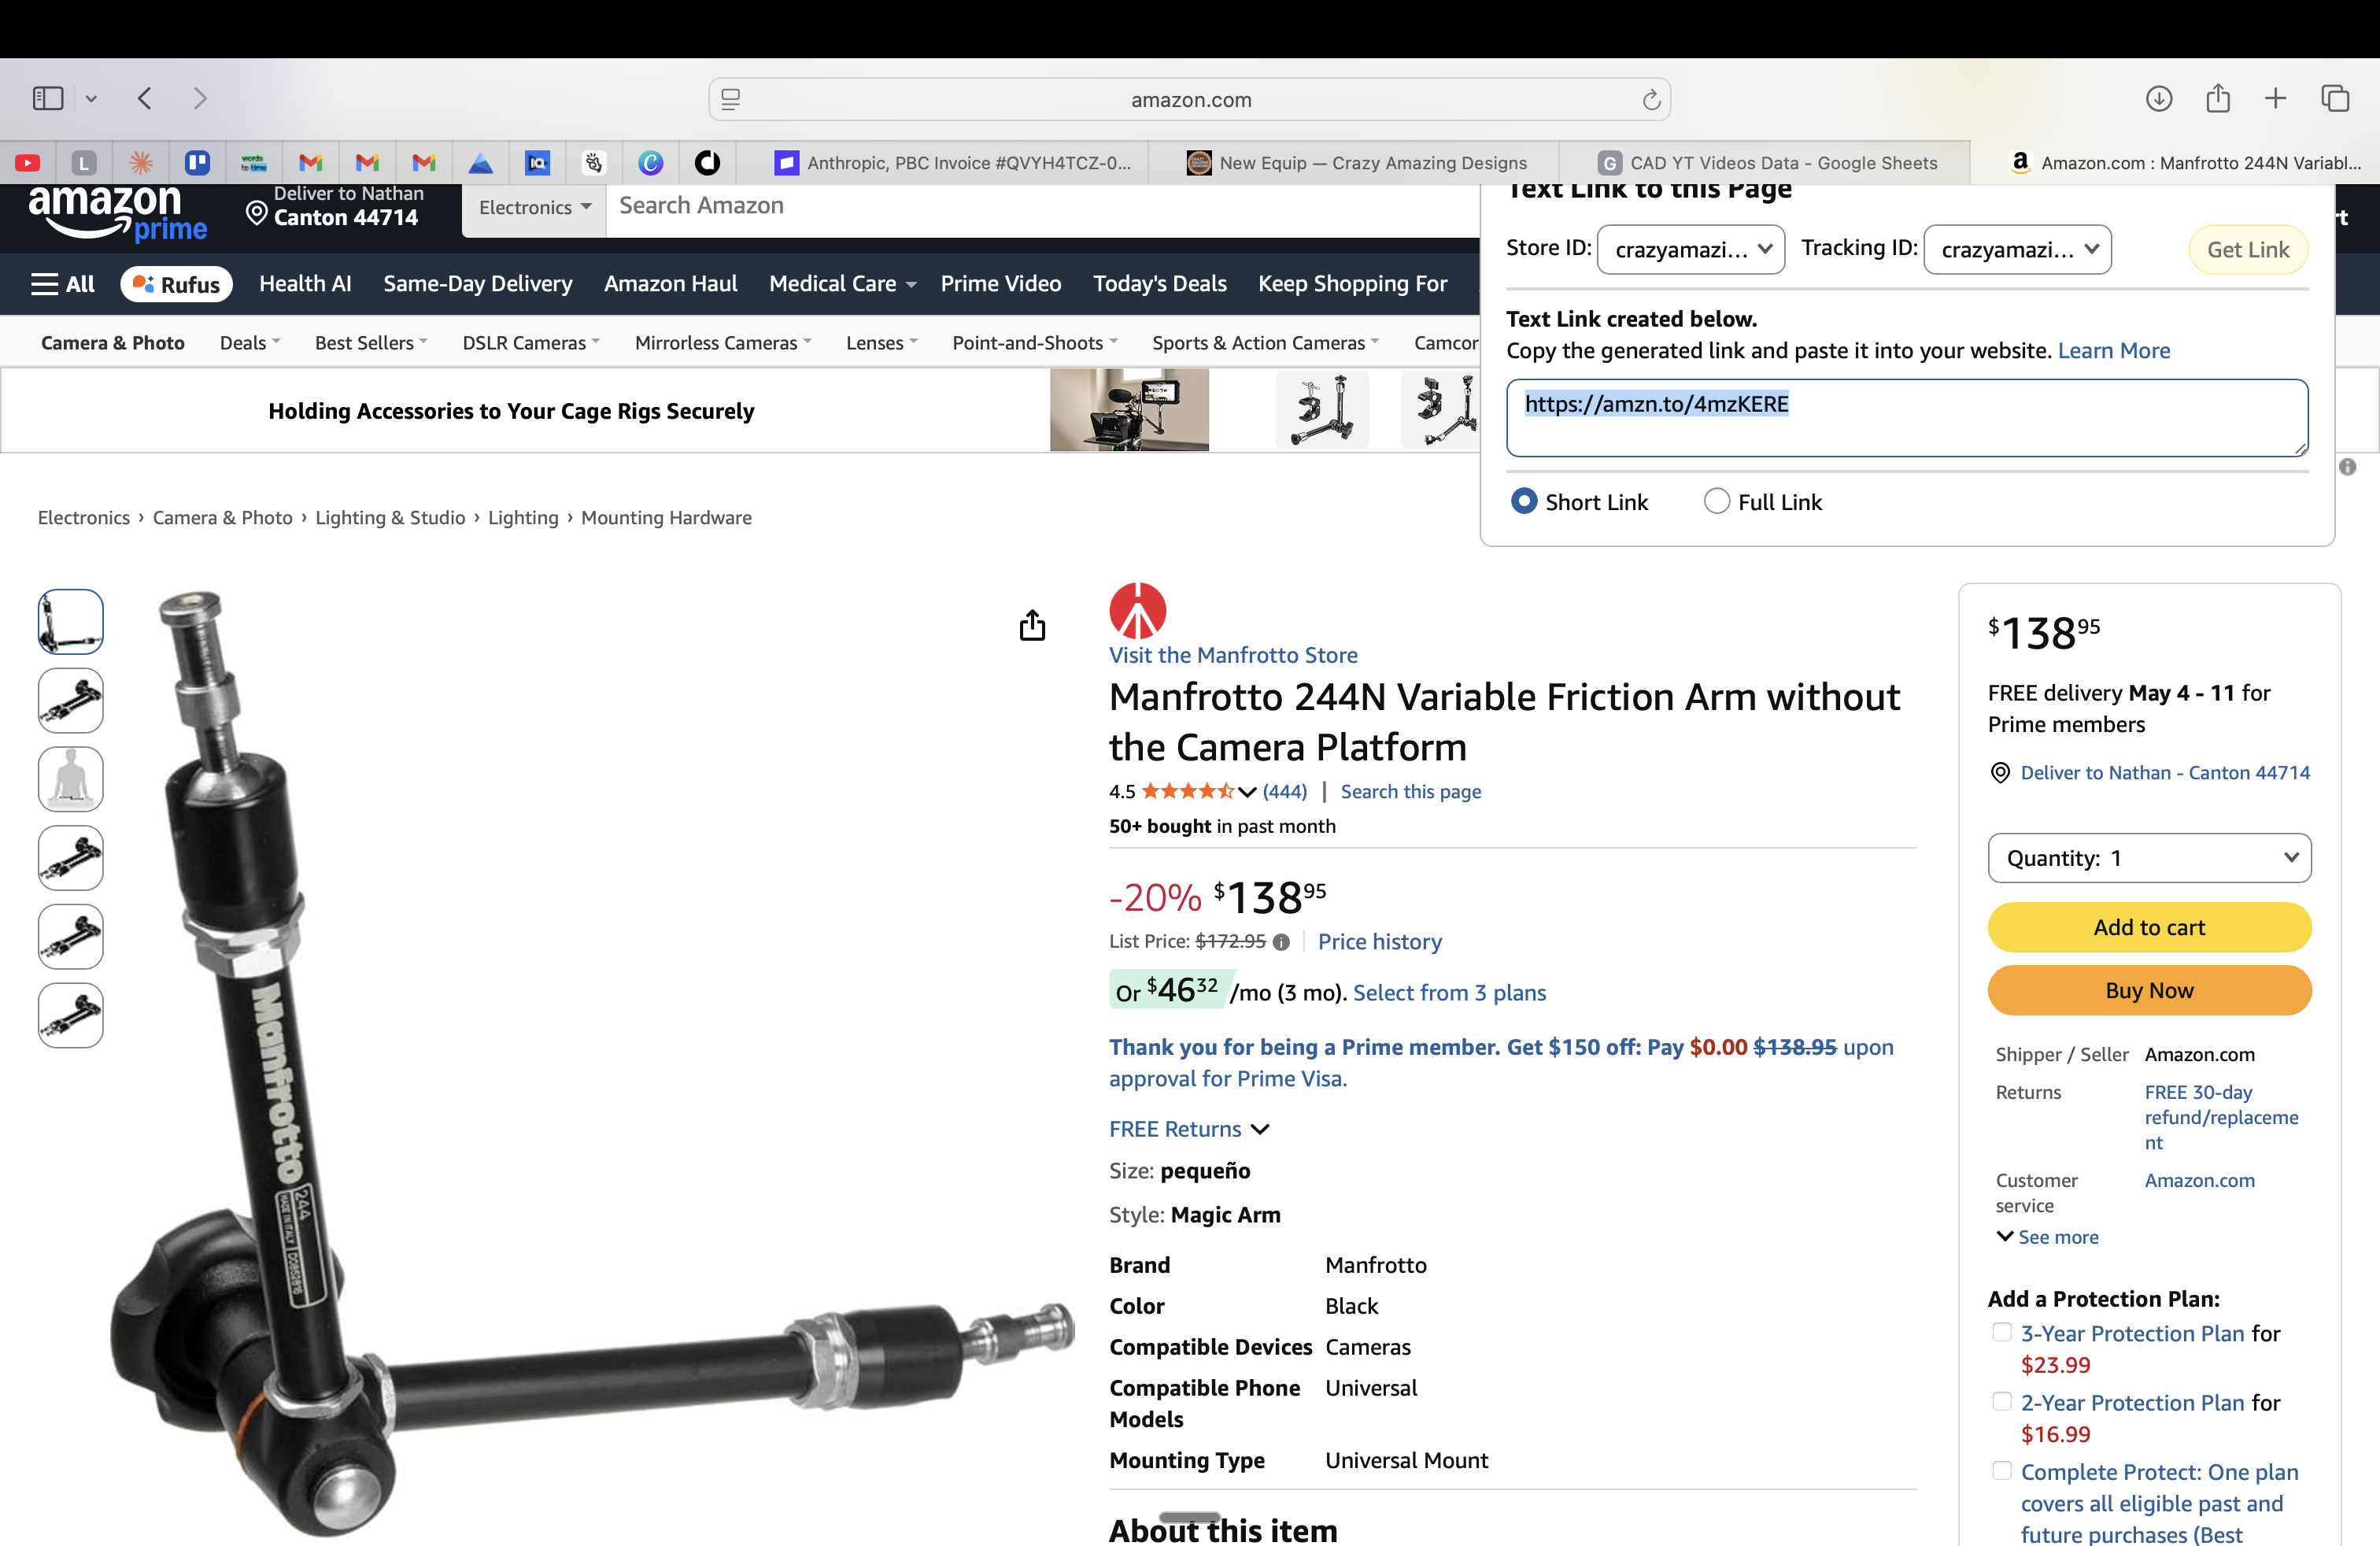Switch to Anthropic PBC Invoice tab
The height and width of the screenshot is (1546, 2380).
953,162
